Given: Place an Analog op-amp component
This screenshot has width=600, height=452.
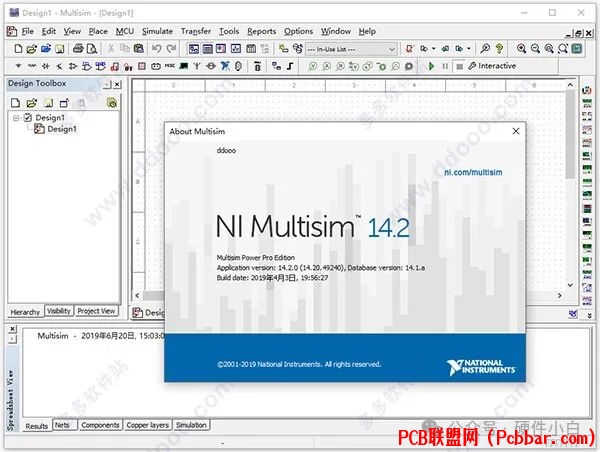Looking at the screenshot, I should click(x=73, y=66).
